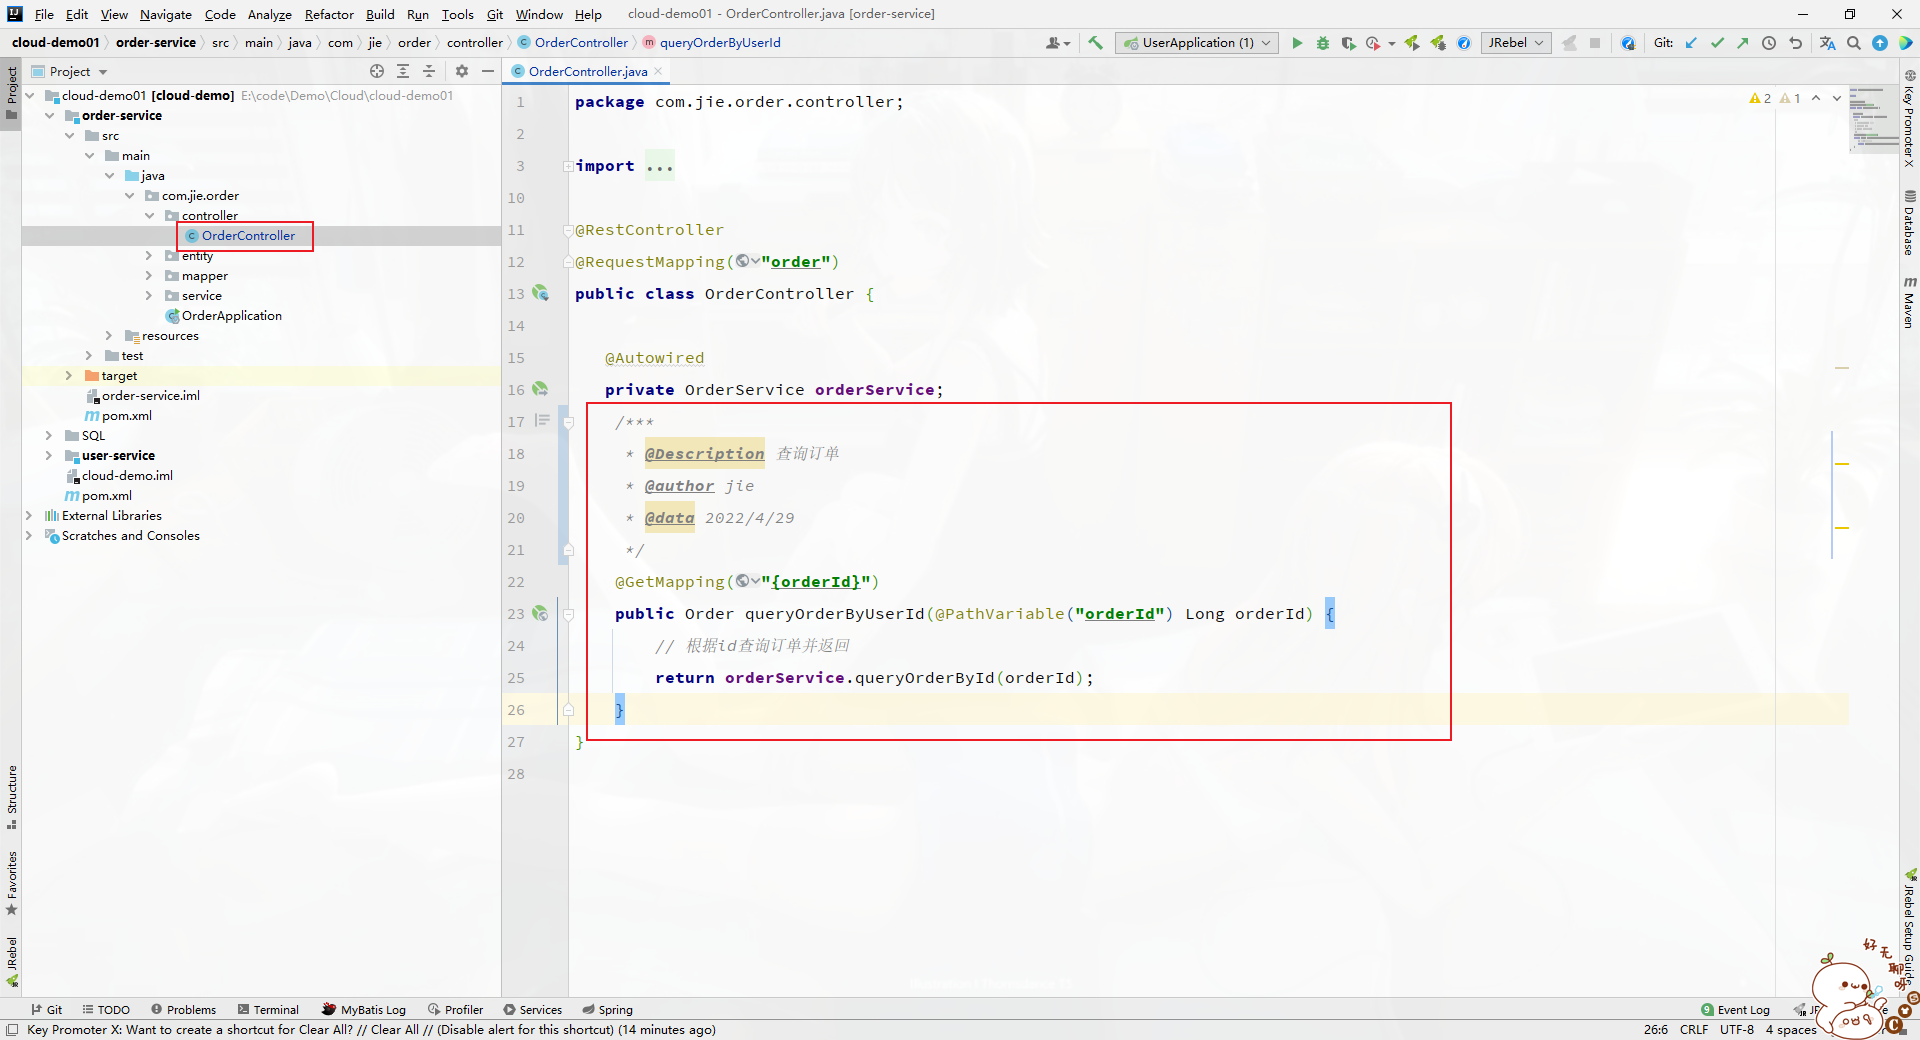Collapse the order-service module node

coord(49,116)
